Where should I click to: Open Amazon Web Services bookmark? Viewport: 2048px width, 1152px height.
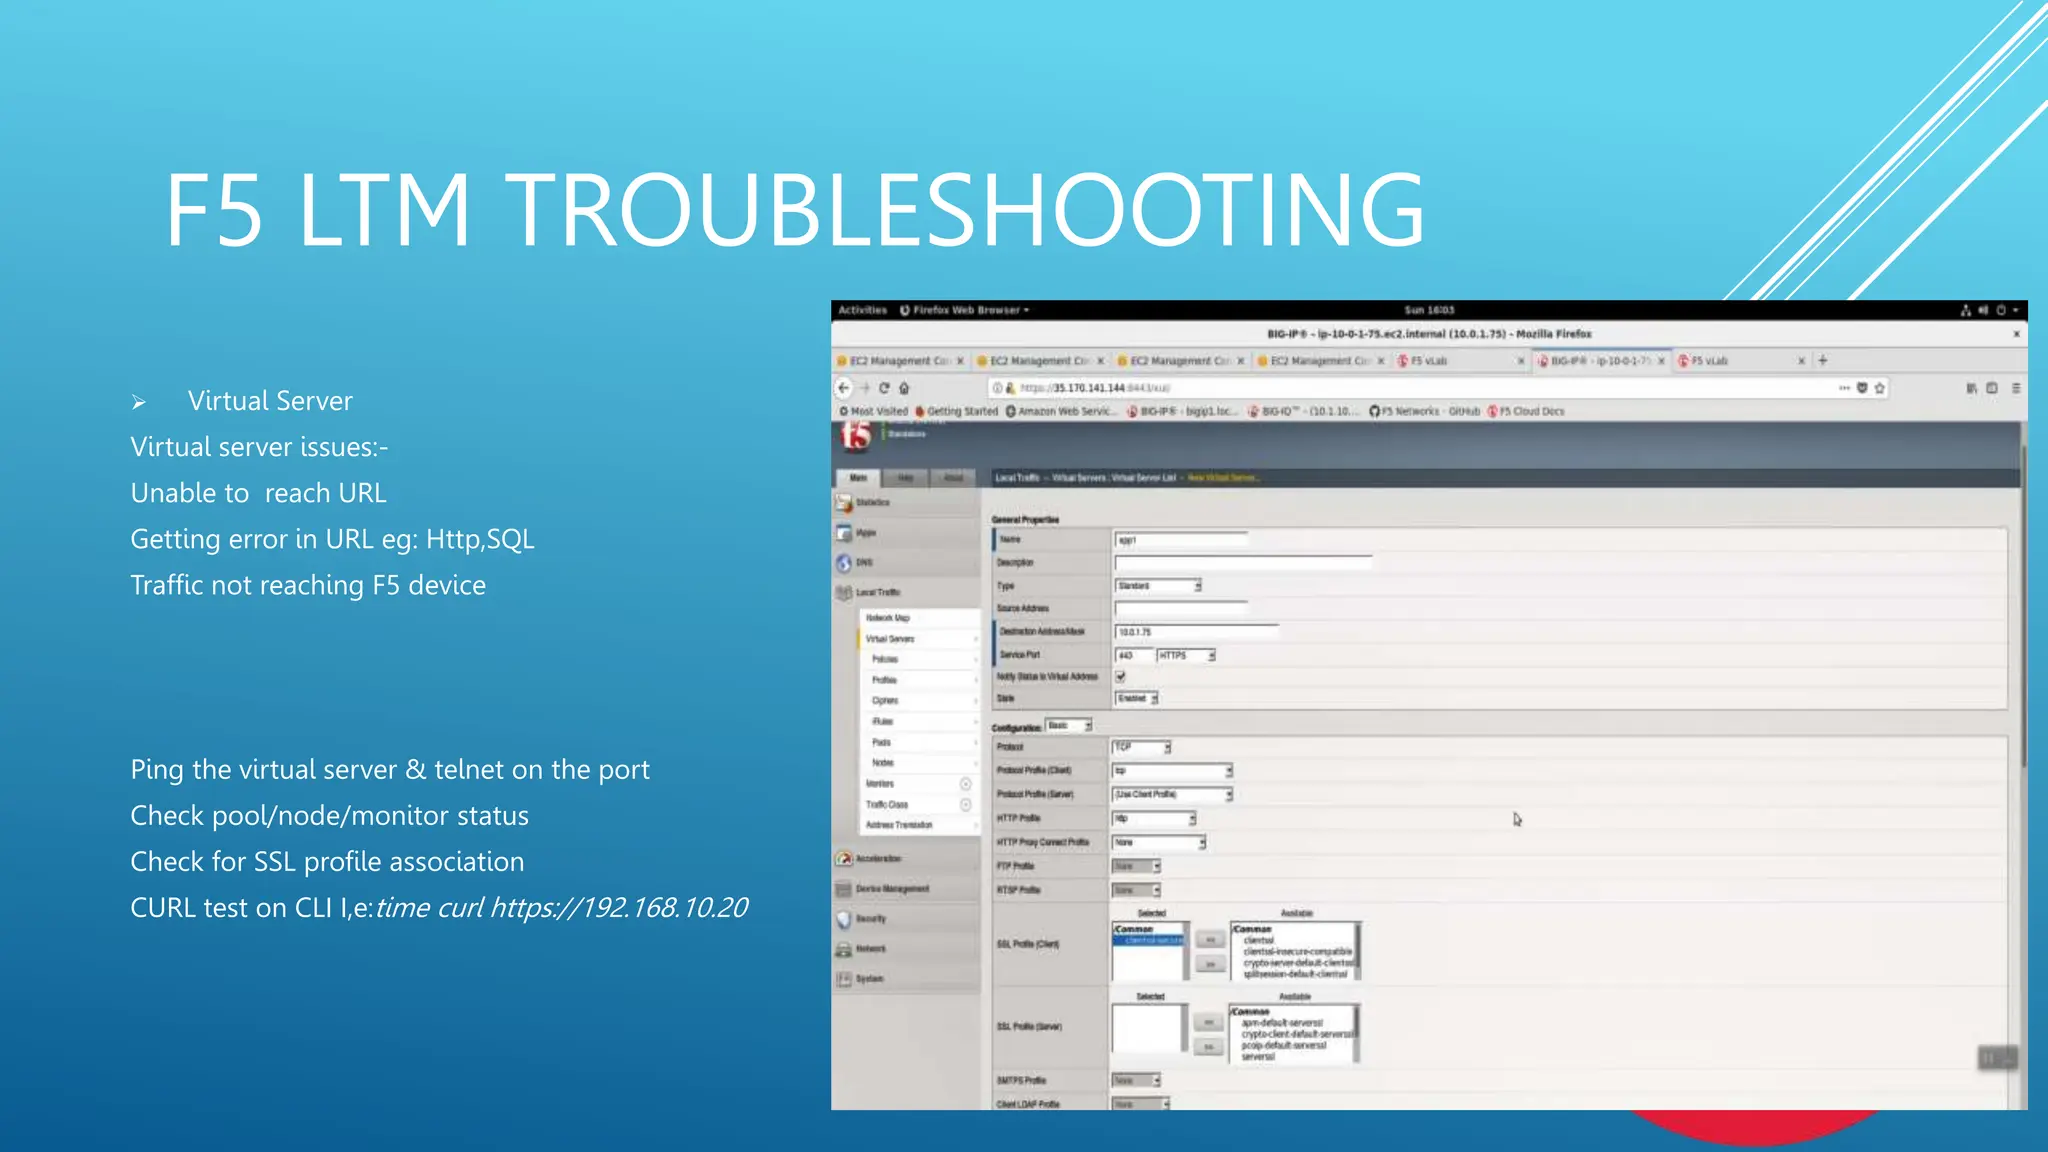1061,411
